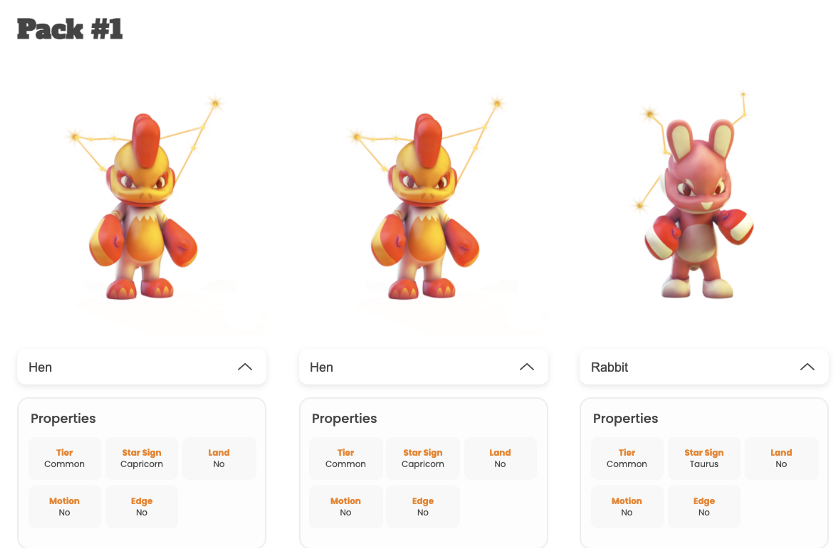Image resolution: width=840 pixels, height=558 pixels.
Task: Click first Hen's Land property tile
Action: tap(219, 458)
